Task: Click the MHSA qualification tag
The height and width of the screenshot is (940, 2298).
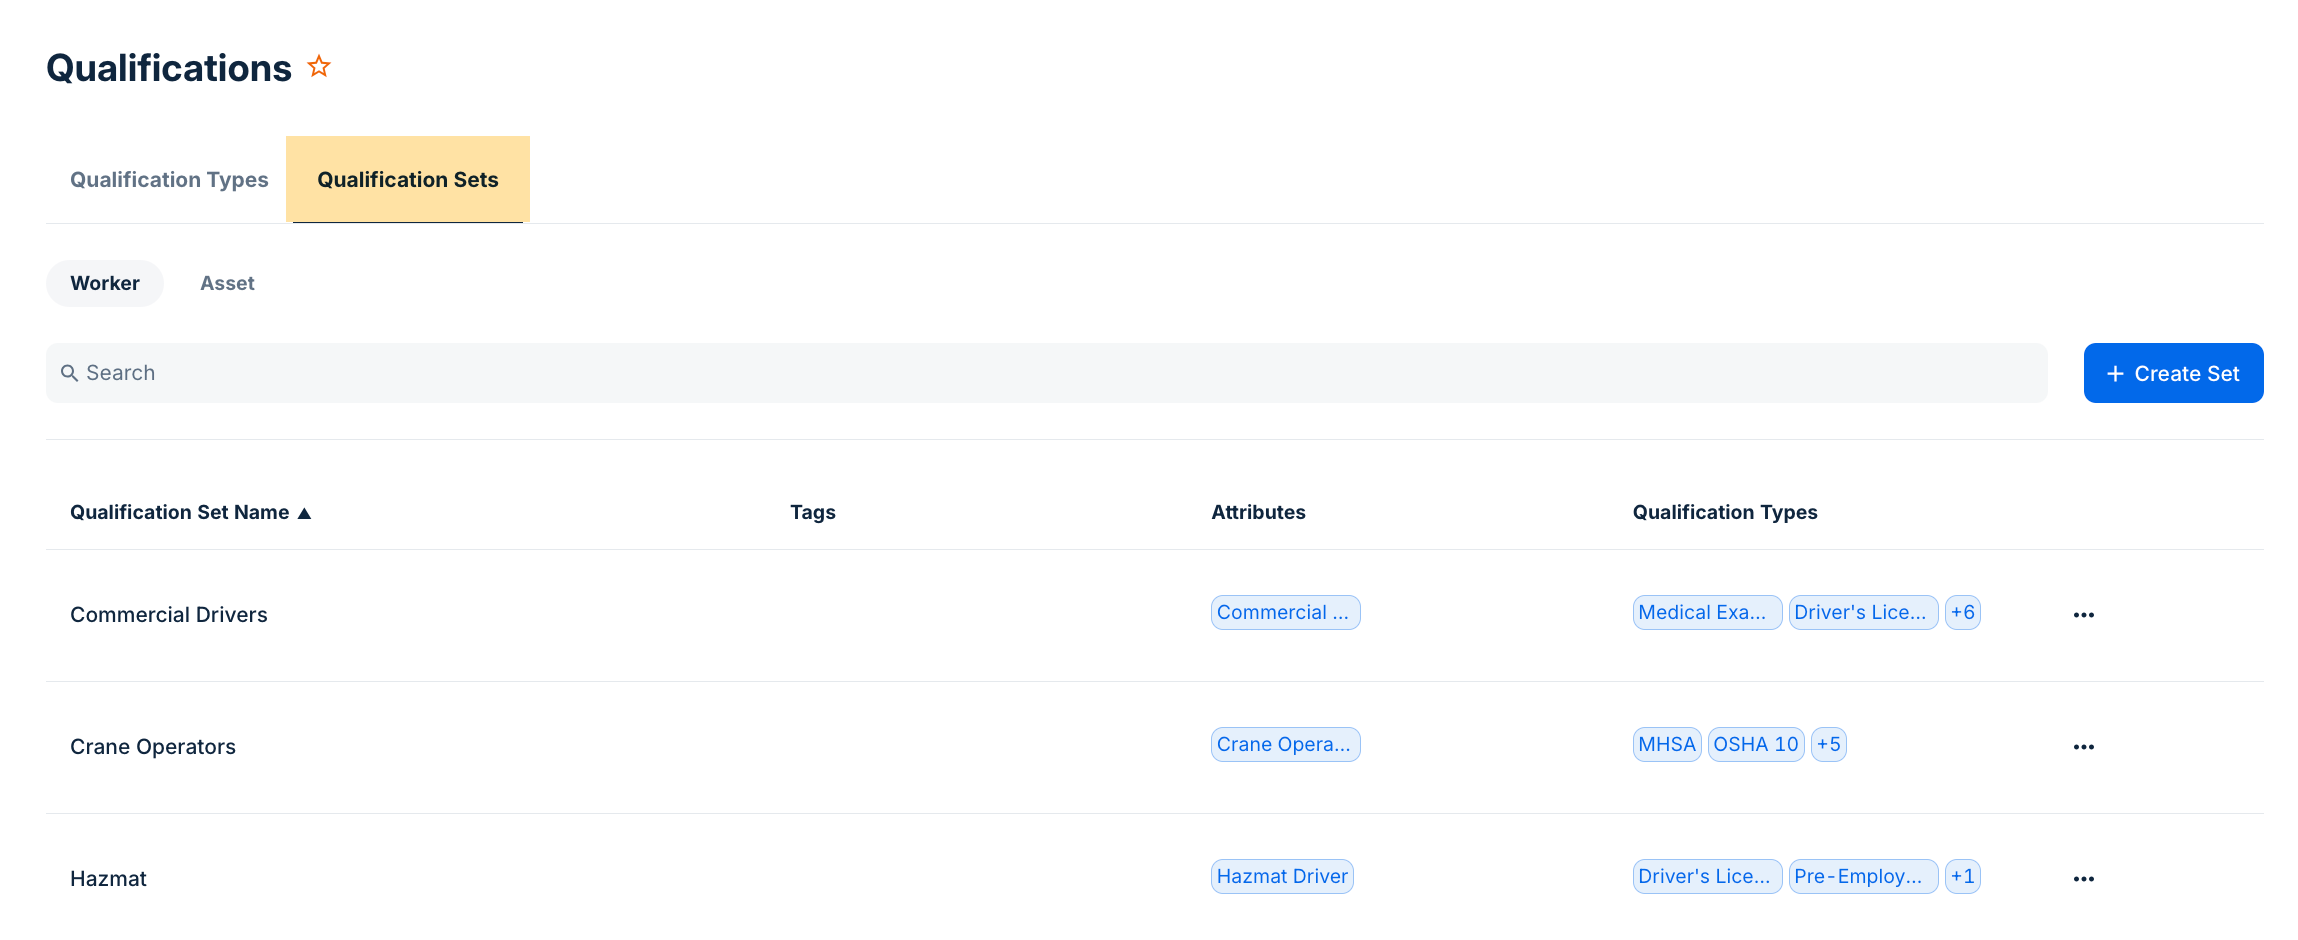Action: [1666, 744]
